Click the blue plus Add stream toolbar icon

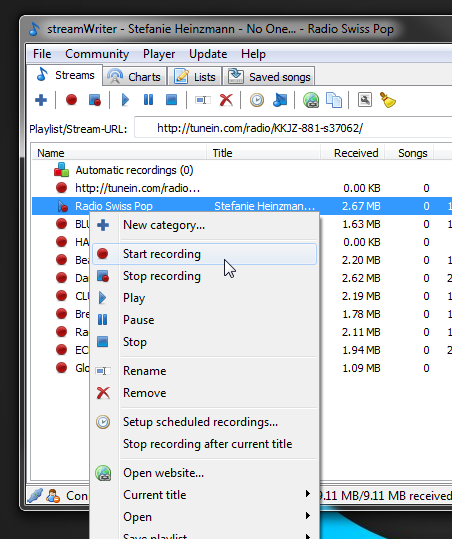(41, 100)
